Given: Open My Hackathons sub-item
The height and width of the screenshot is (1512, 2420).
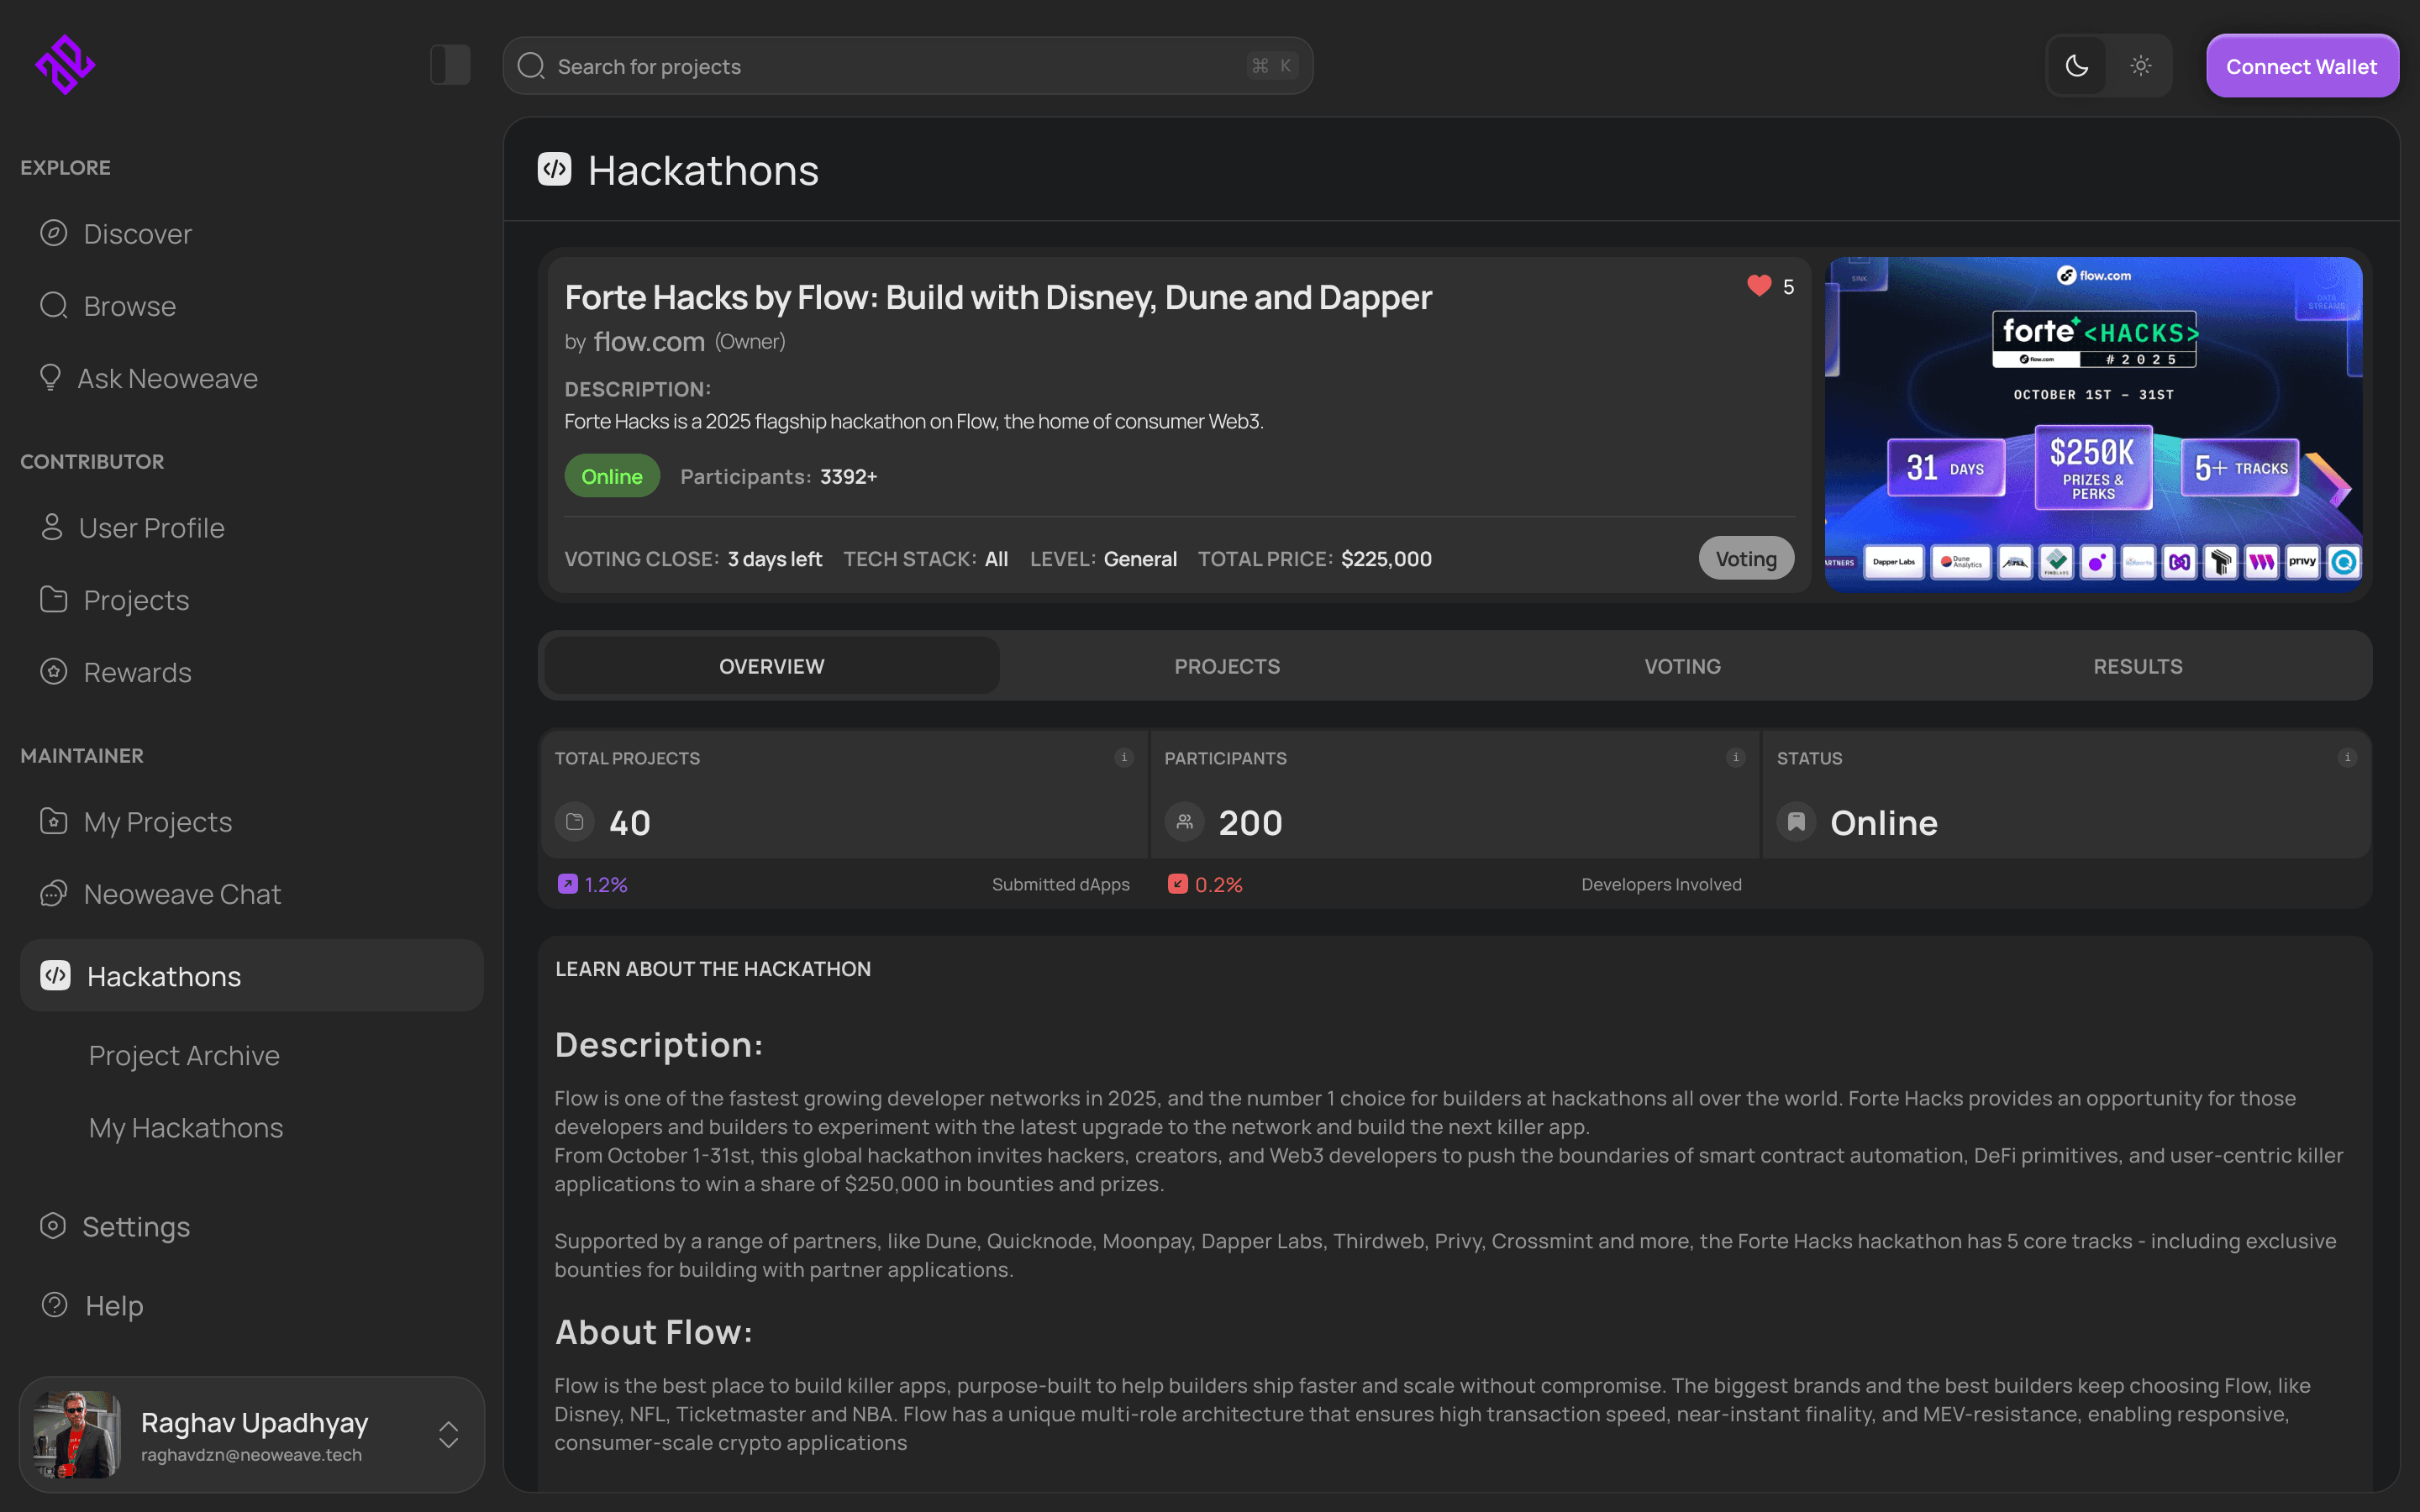Looking at the screenshot, I should click(186, 1128).
